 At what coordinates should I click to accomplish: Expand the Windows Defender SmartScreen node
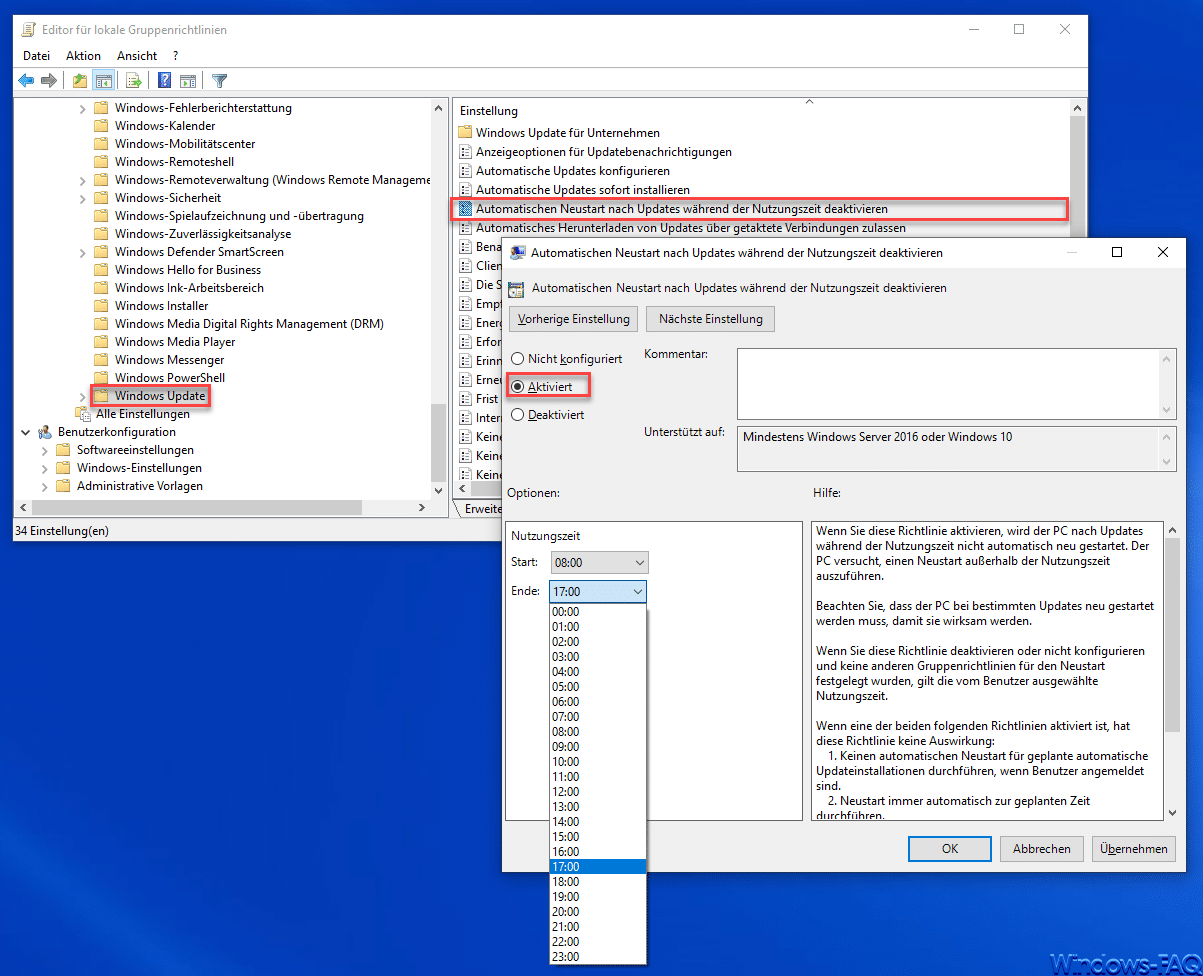pyautogui.click(x=83, y=252)
